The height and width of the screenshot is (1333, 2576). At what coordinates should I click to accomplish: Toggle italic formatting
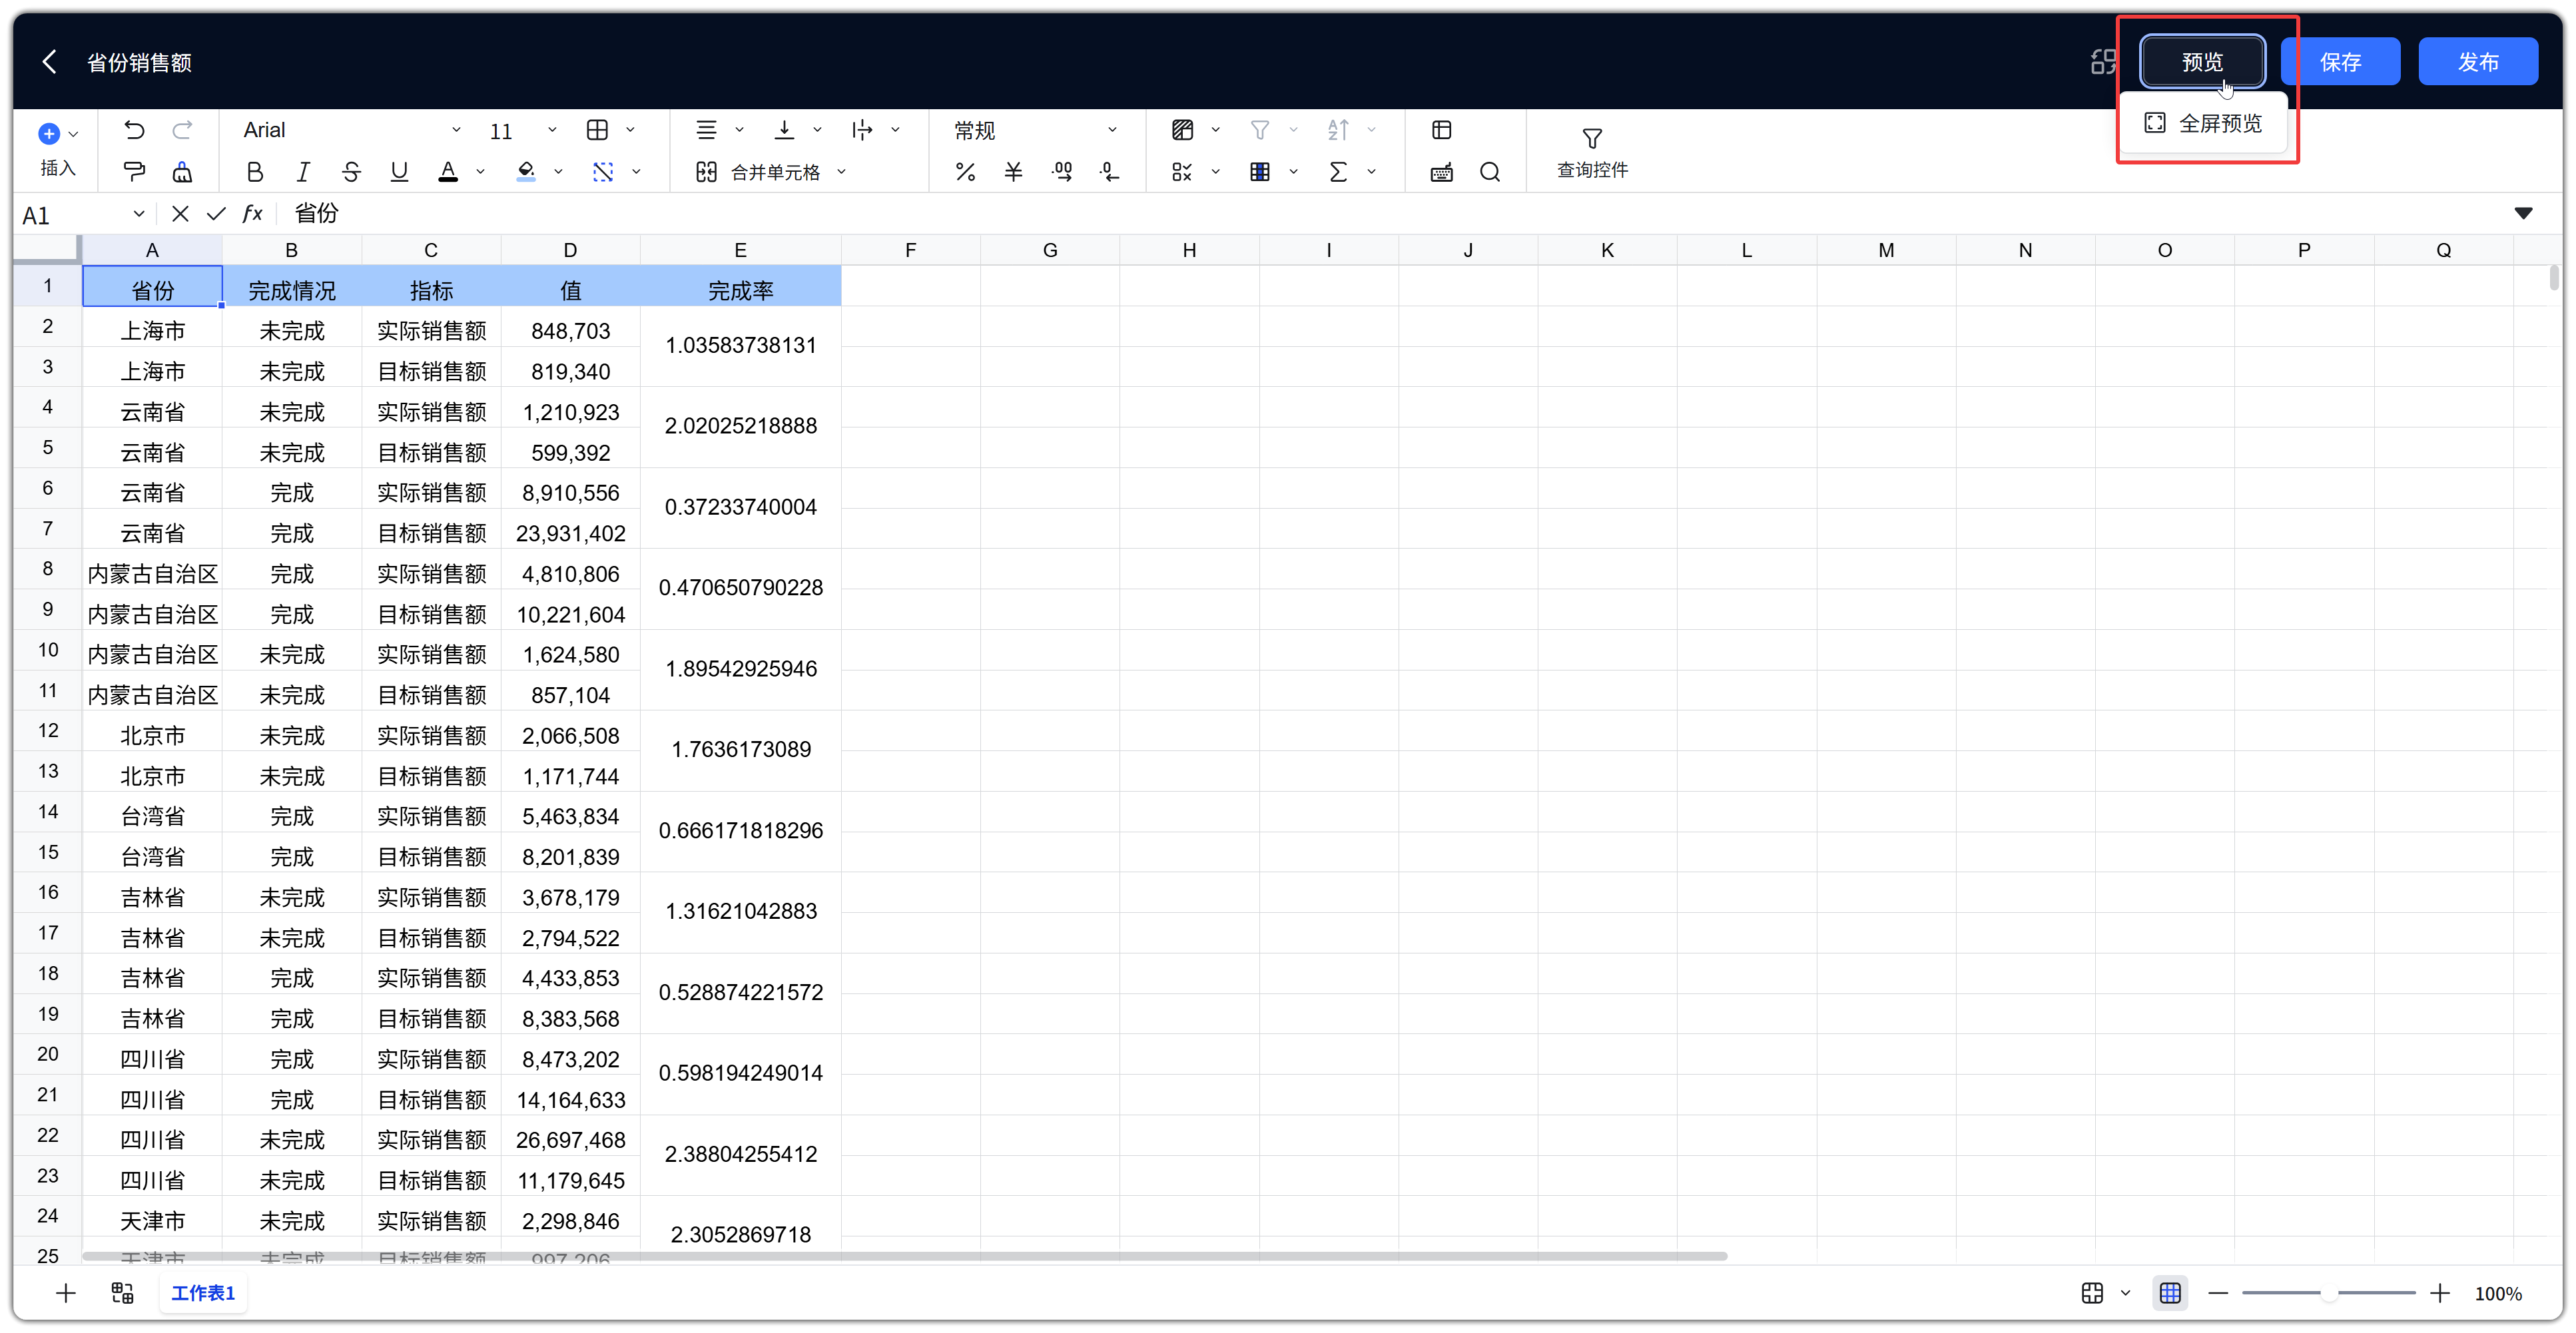coord(303,172)
